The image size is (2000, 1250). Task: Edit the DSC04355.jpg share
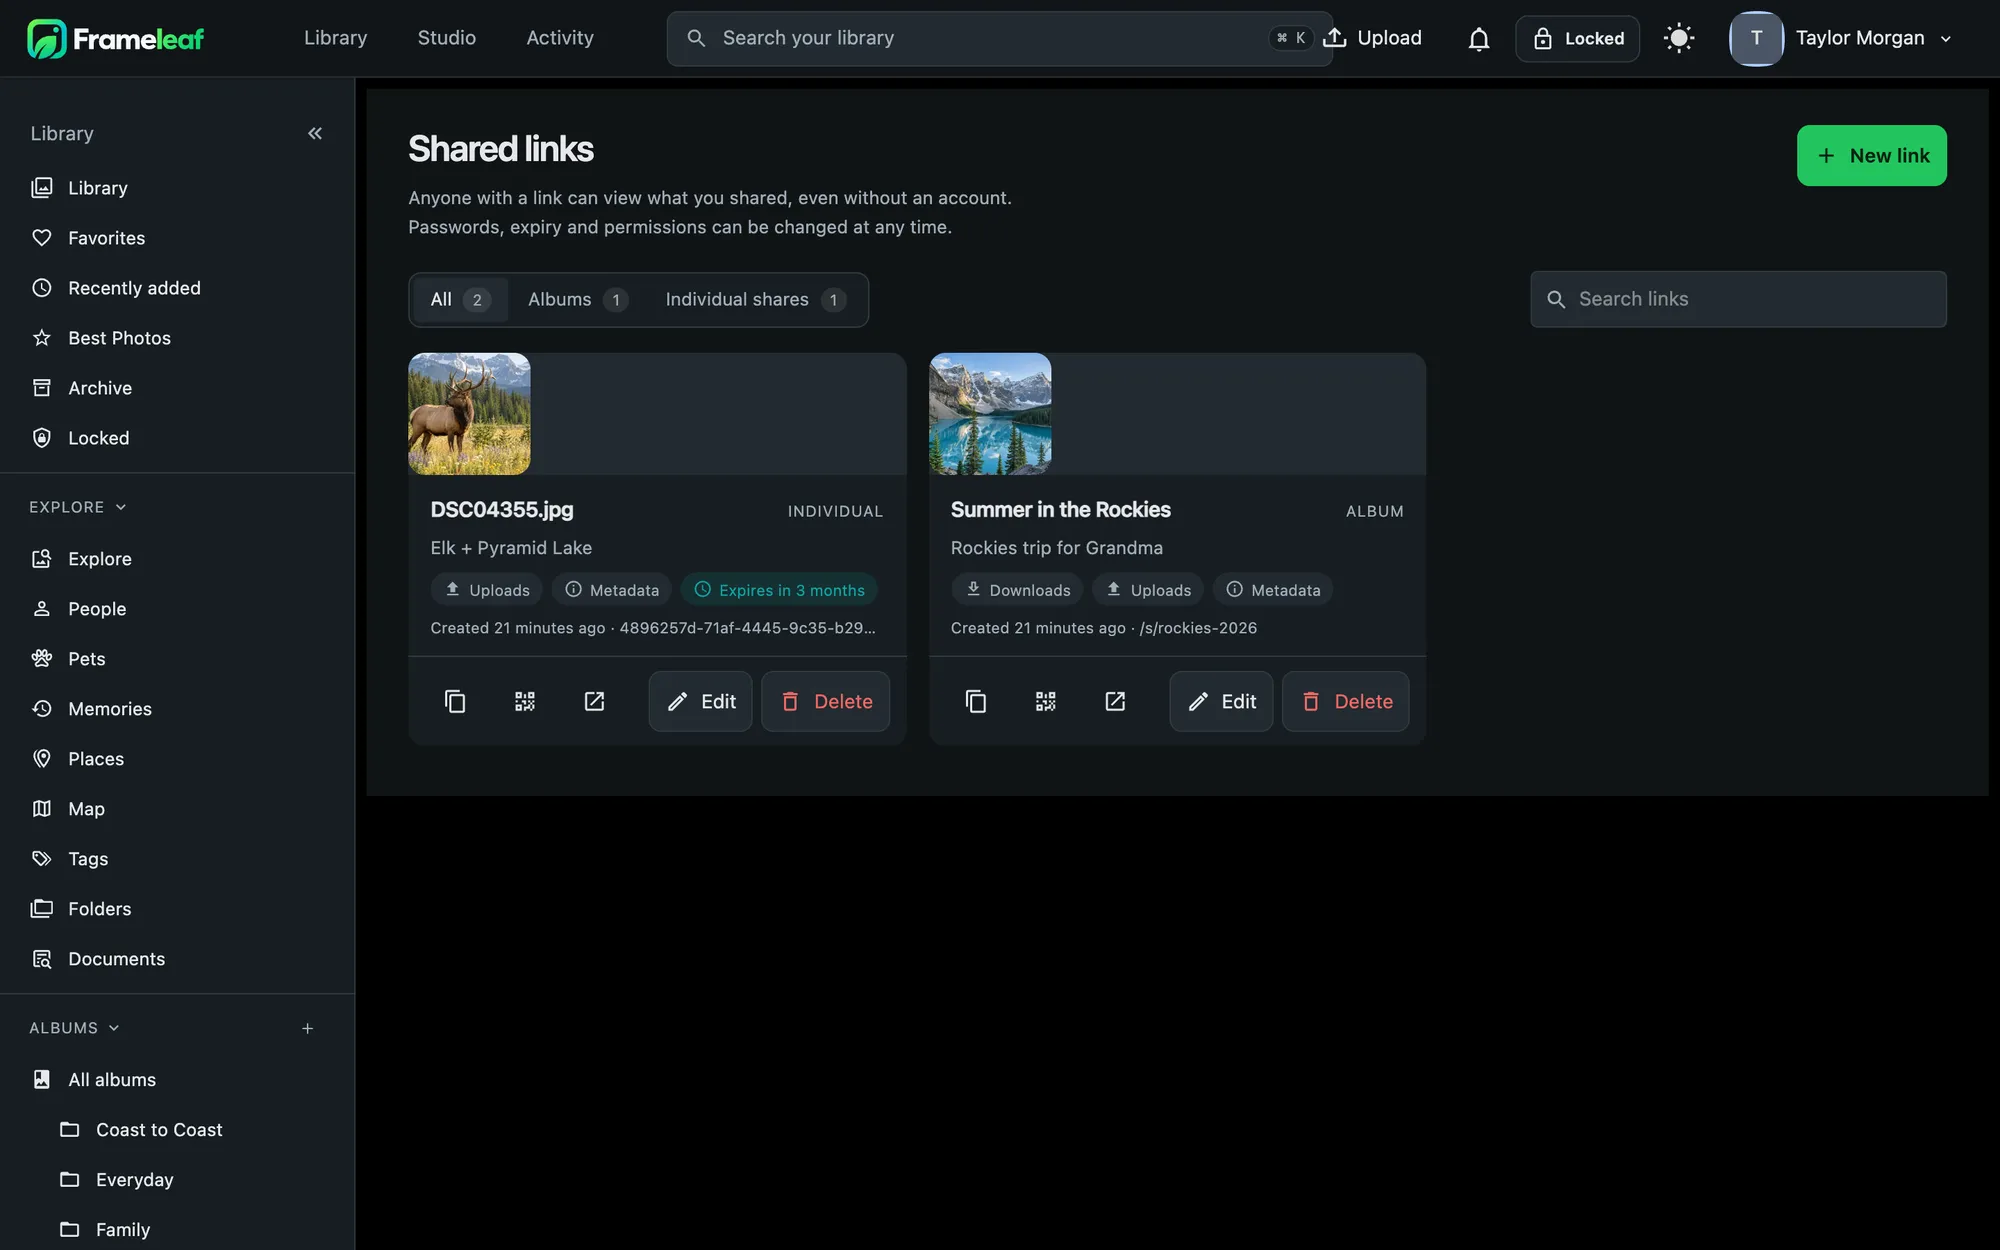tap(701, 701)
